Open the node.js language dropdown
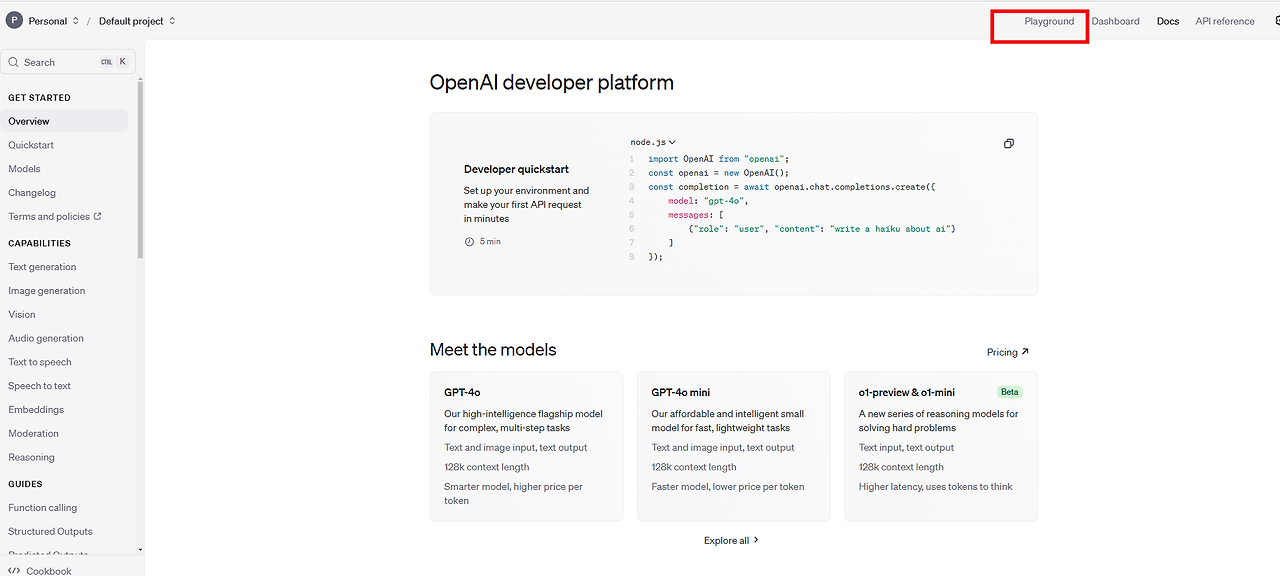 click(x=653, y=143)
